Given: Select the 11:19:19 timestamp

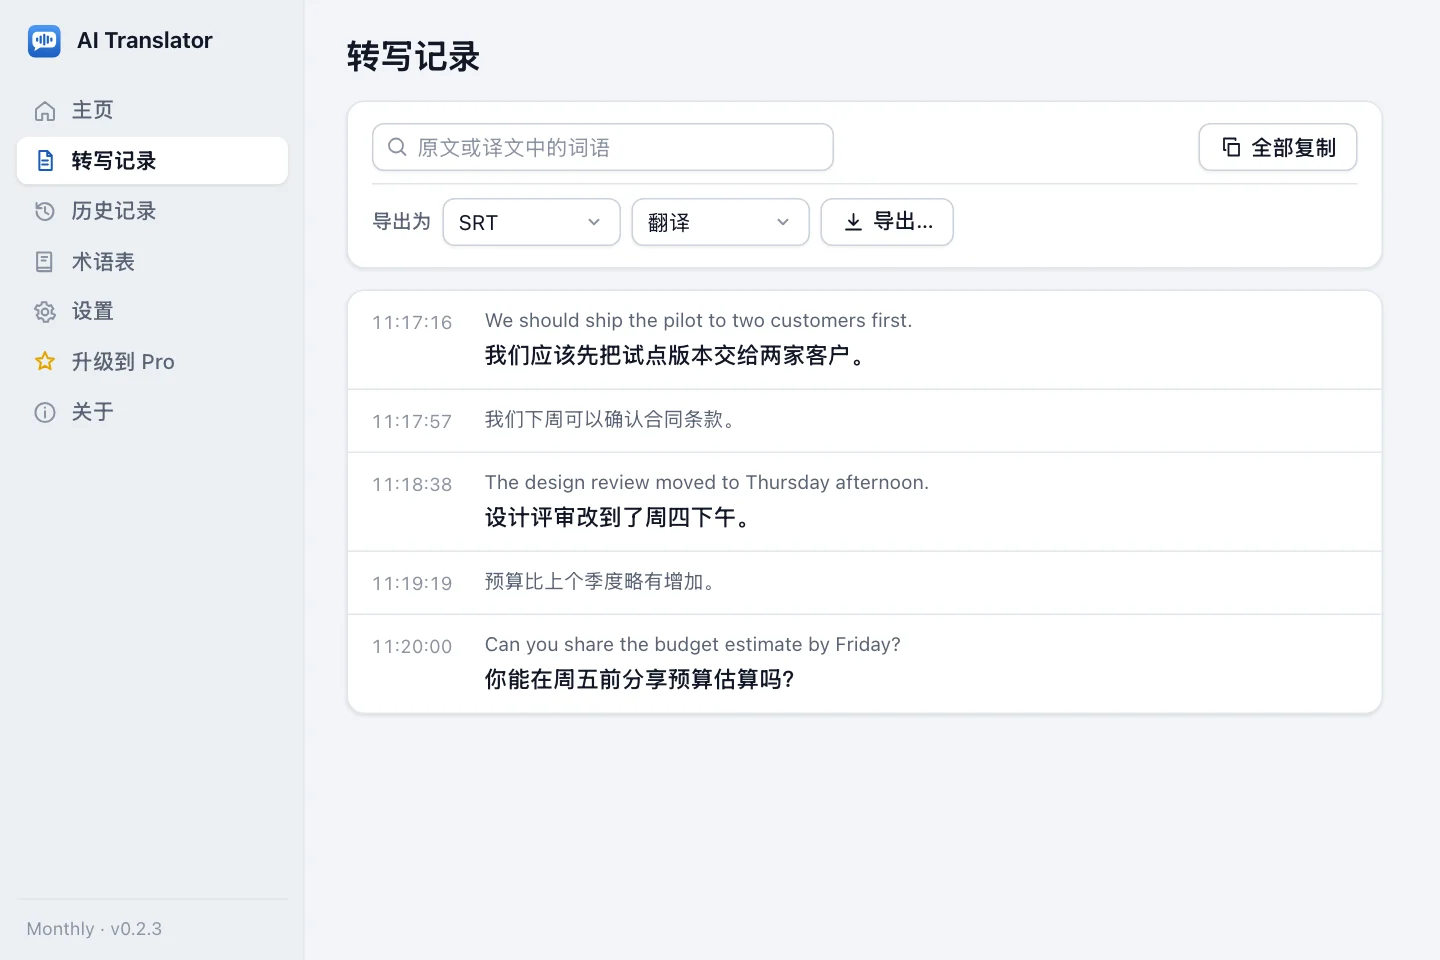Looking at the screenshot, I should [412, 583].
